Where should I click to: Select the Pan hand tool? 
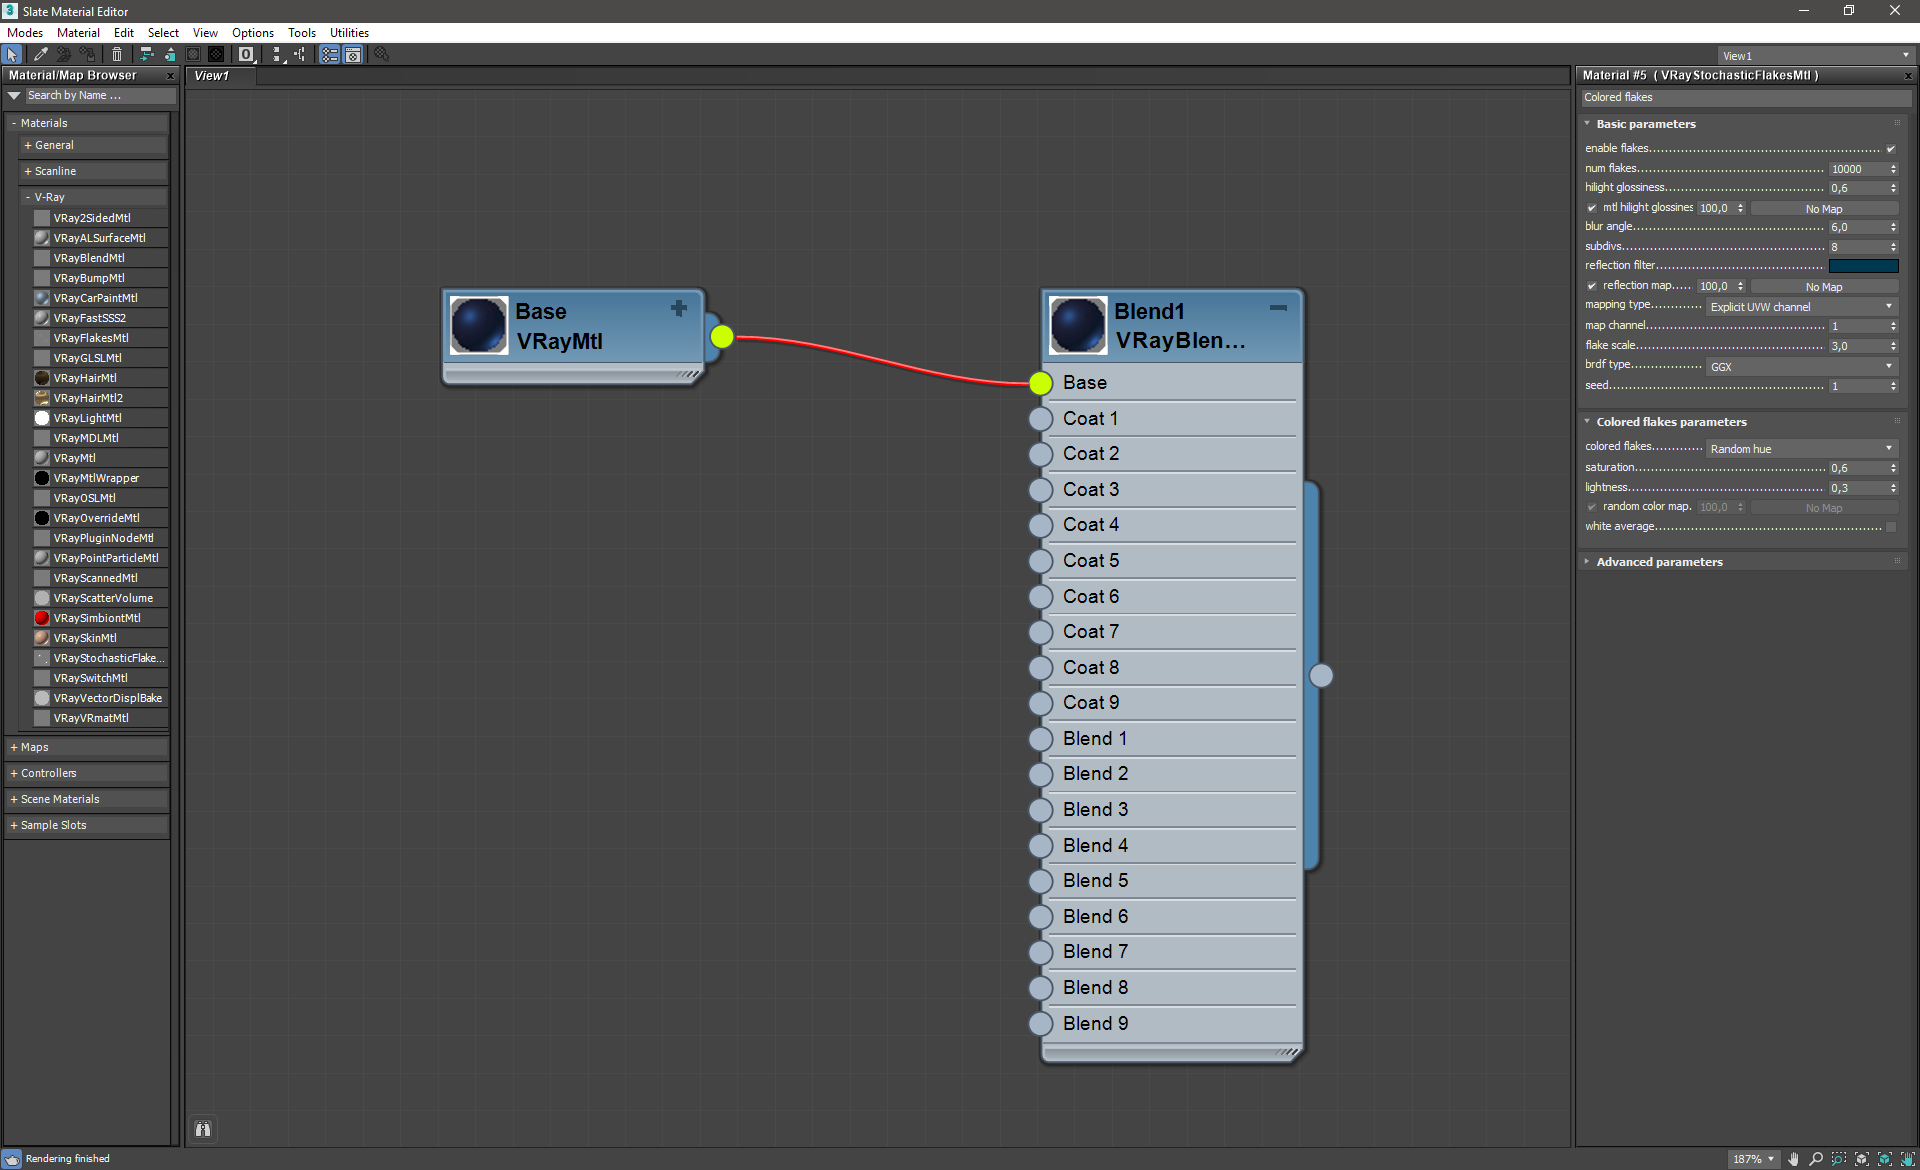click(x=1793, y=1159)
